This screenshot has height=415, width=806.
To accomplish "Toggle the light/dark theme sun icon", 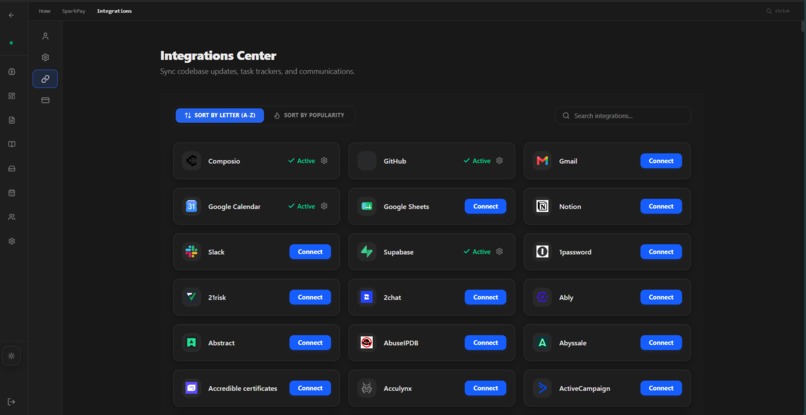I will [x=12, y=356].
